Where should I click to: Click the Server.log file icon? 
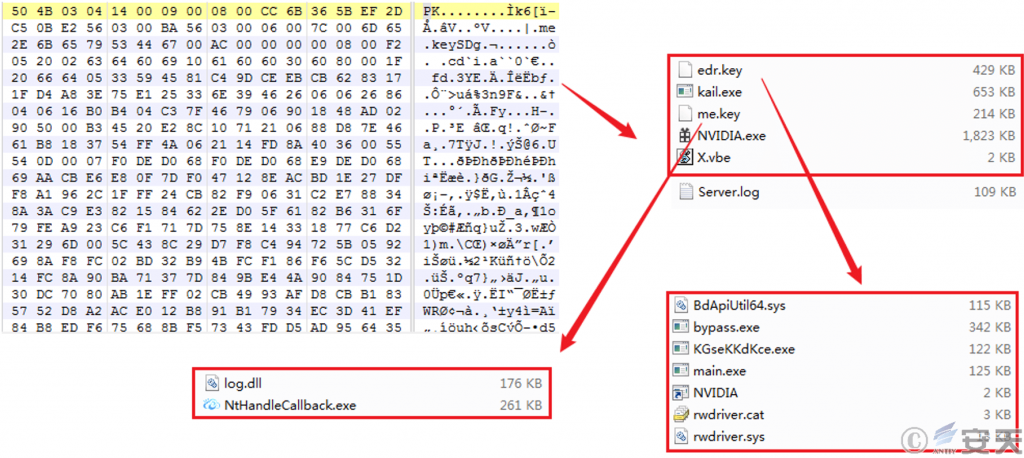pyautogui.click(x=685, y=191)
